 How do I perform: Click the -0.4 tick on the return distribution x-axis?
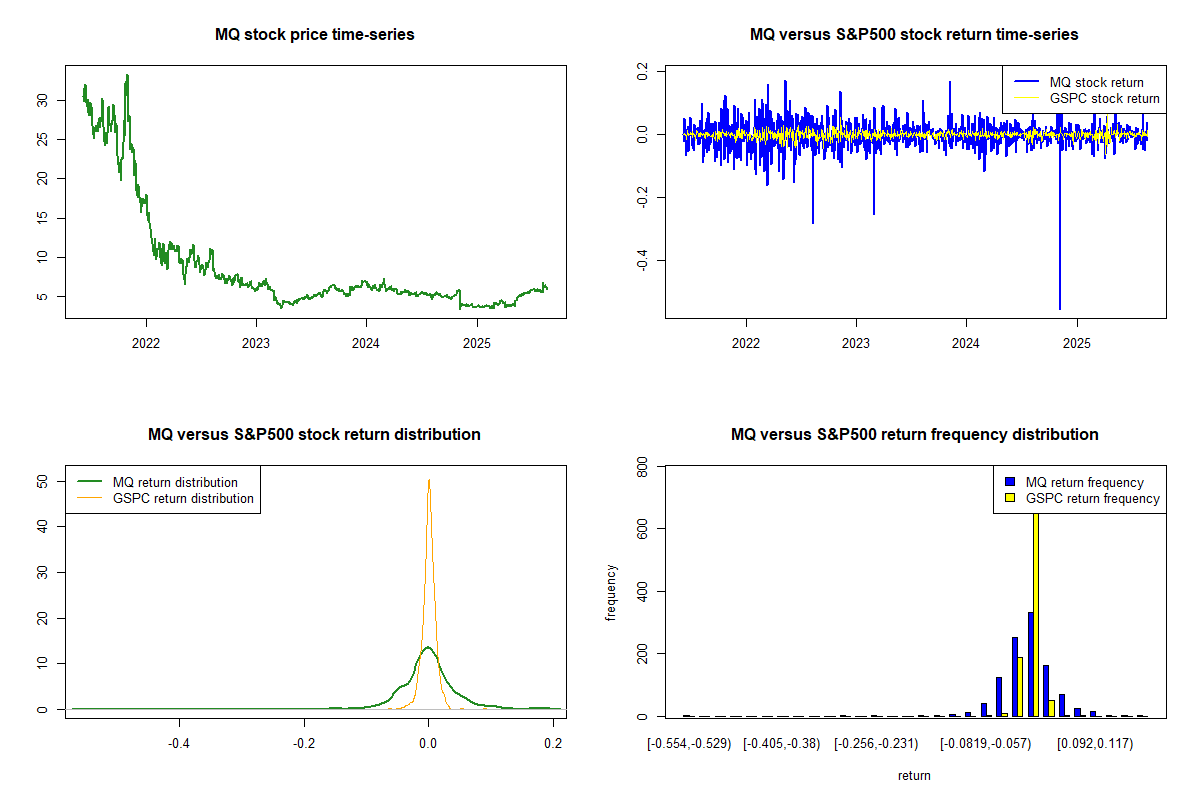(x=179, y=744)
